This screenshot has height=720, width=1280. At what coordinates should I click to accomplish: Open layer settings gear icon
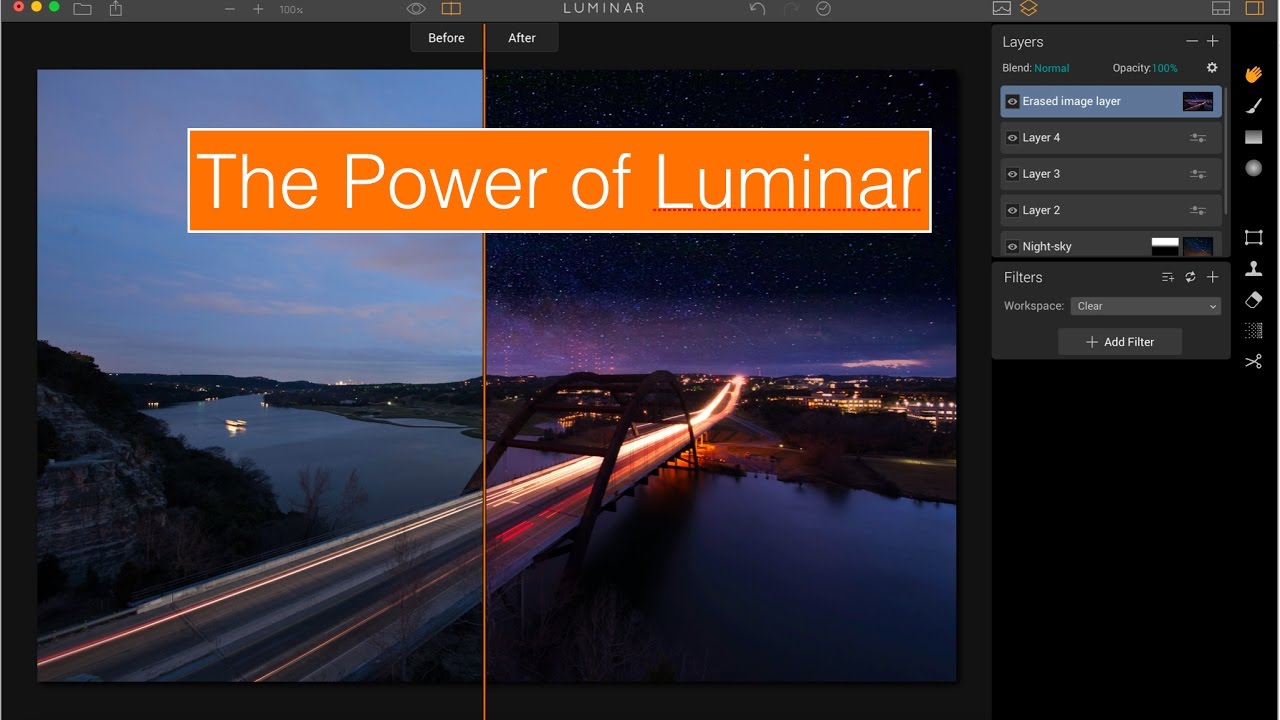click(1212, 68)
